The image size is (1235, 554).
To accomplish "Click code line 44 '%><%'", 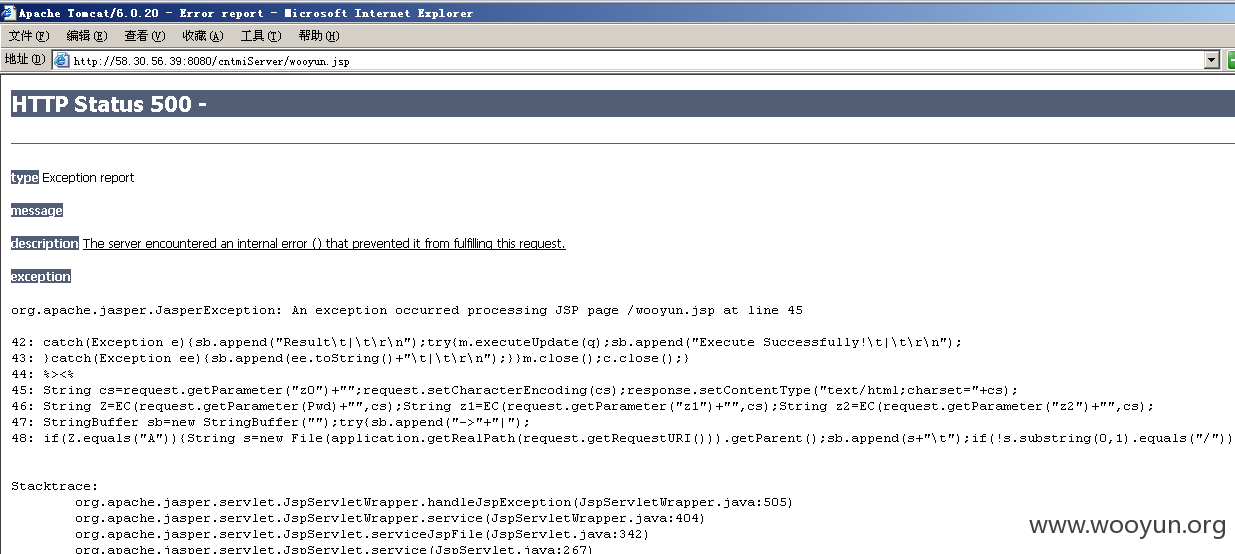I will (42, 374).
